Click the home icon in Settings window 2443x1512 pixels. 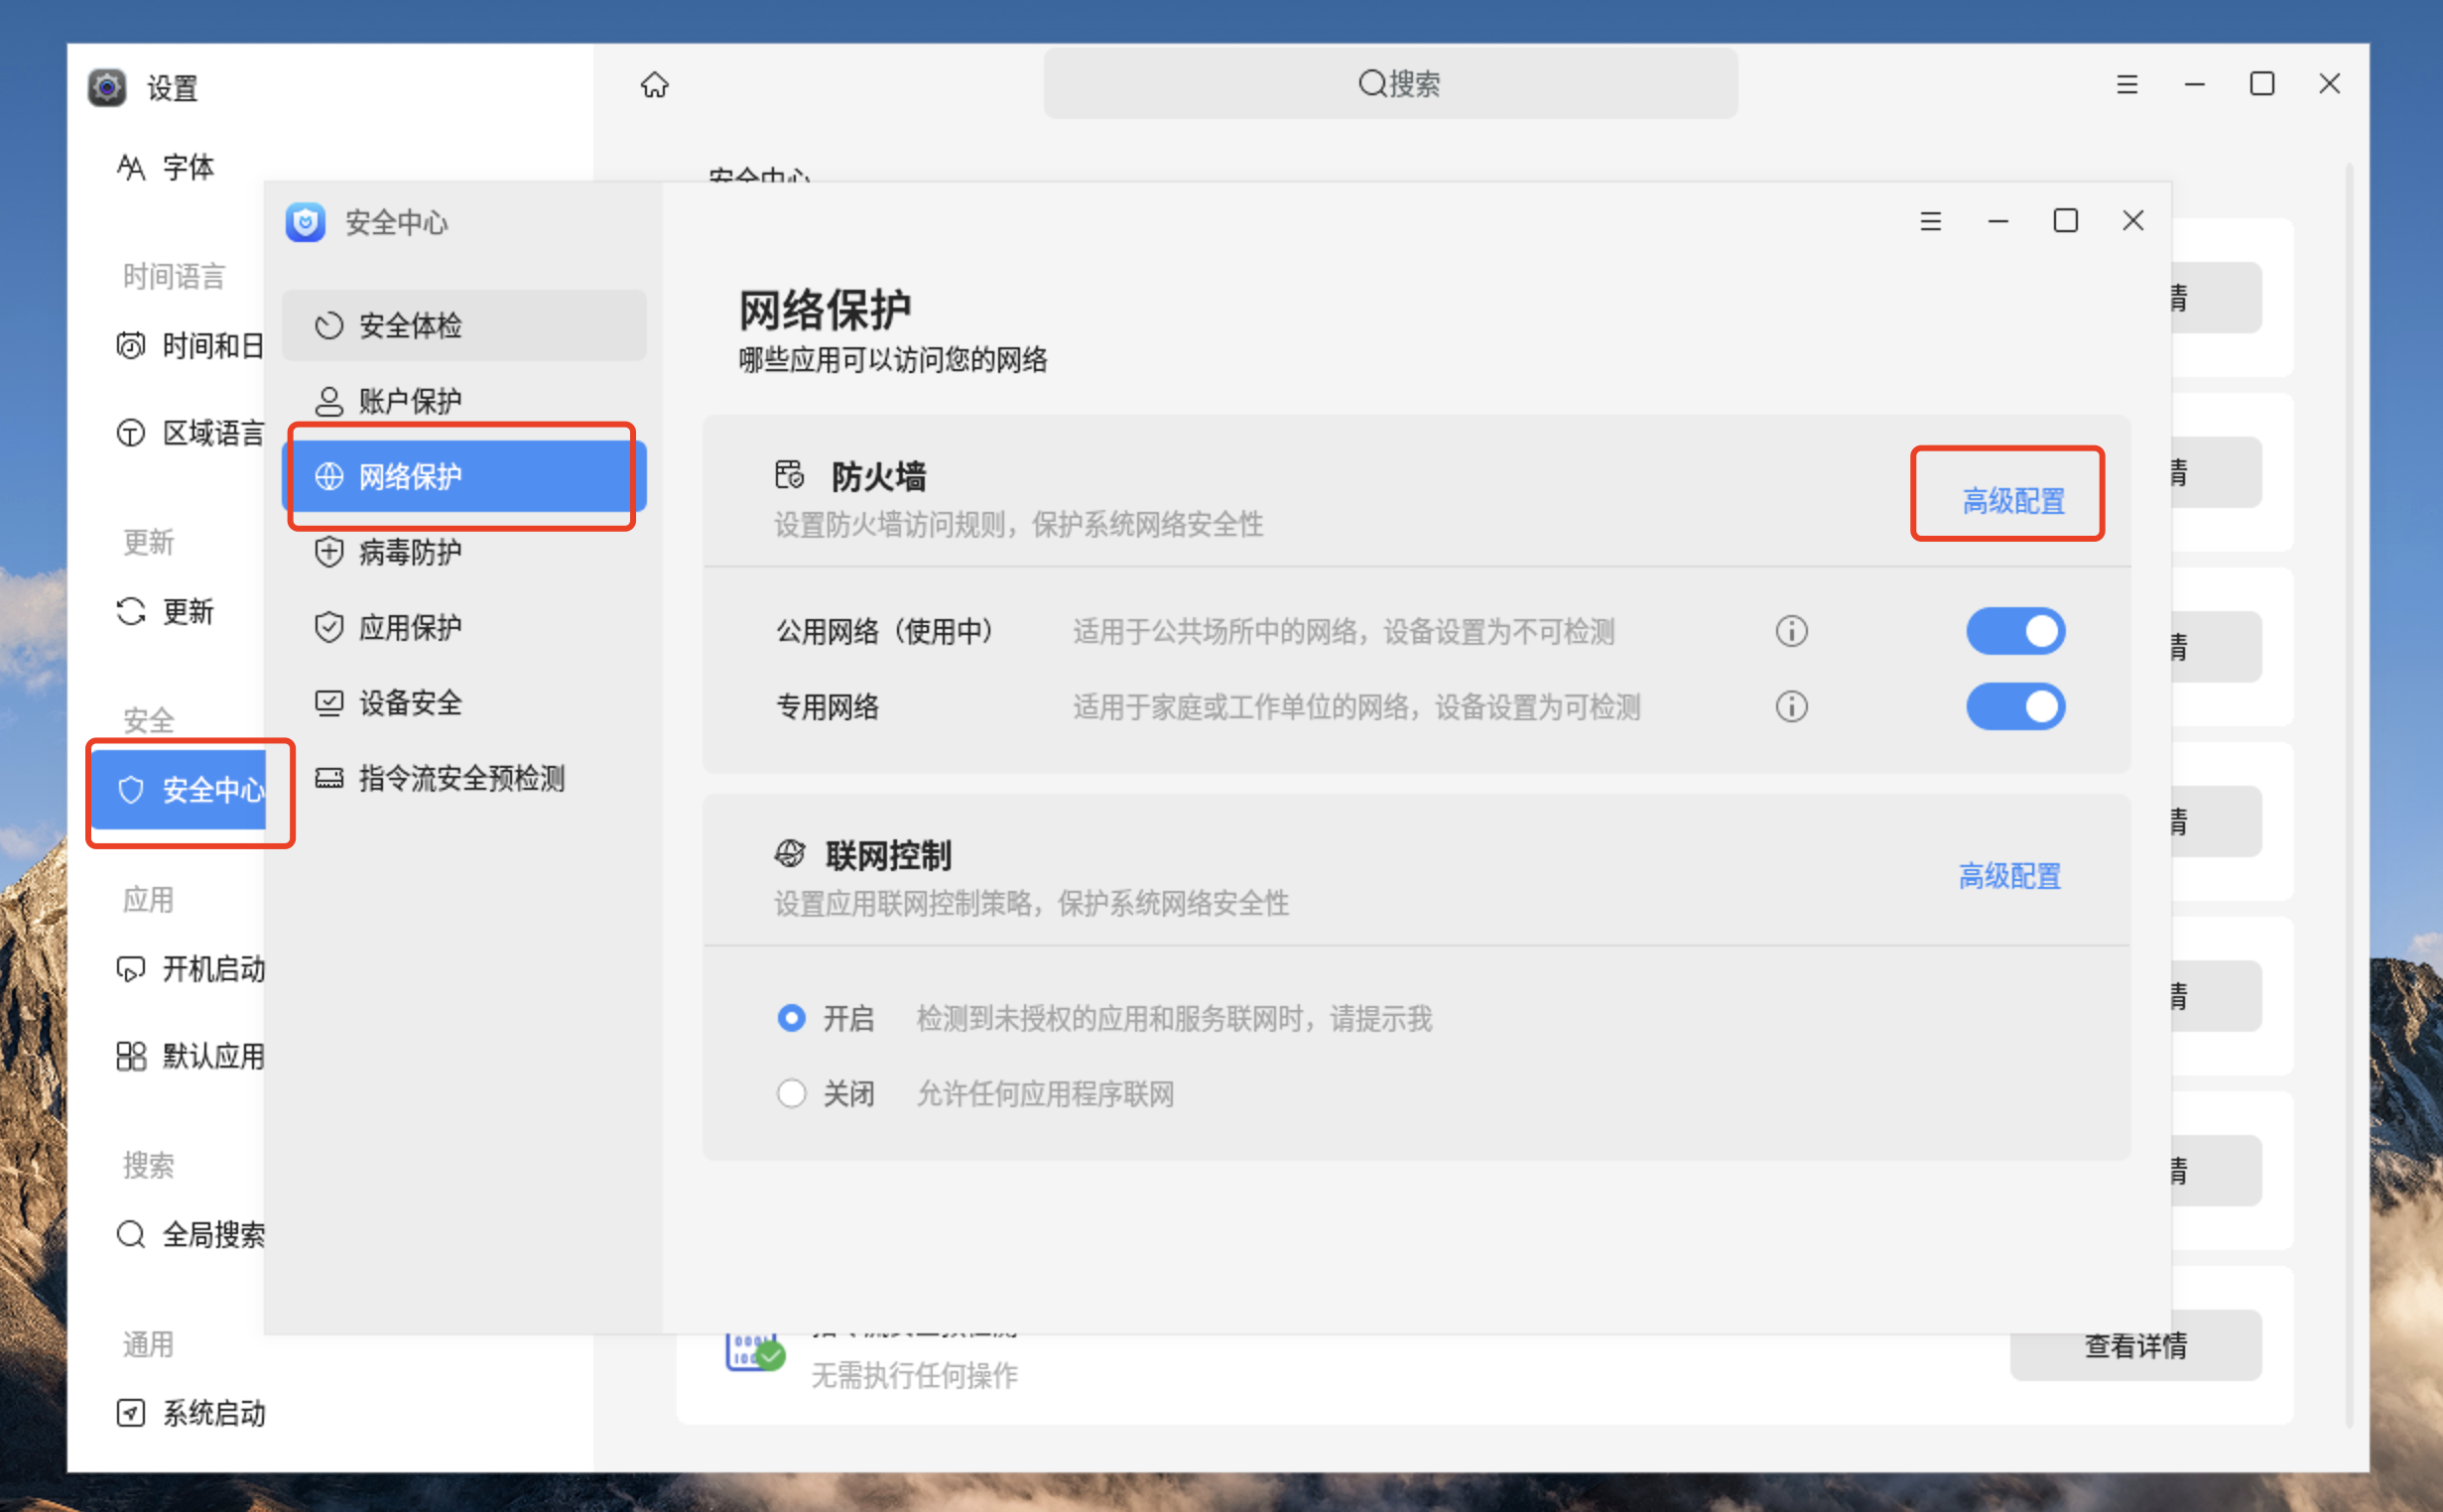(655, 85)
